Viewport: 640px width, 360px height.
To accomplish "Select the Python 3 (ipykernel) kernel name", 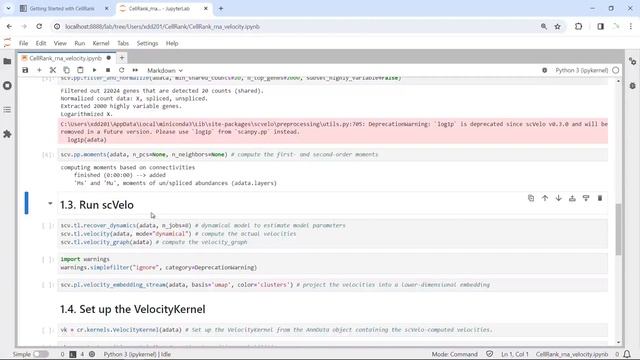I will coord(581,70).
